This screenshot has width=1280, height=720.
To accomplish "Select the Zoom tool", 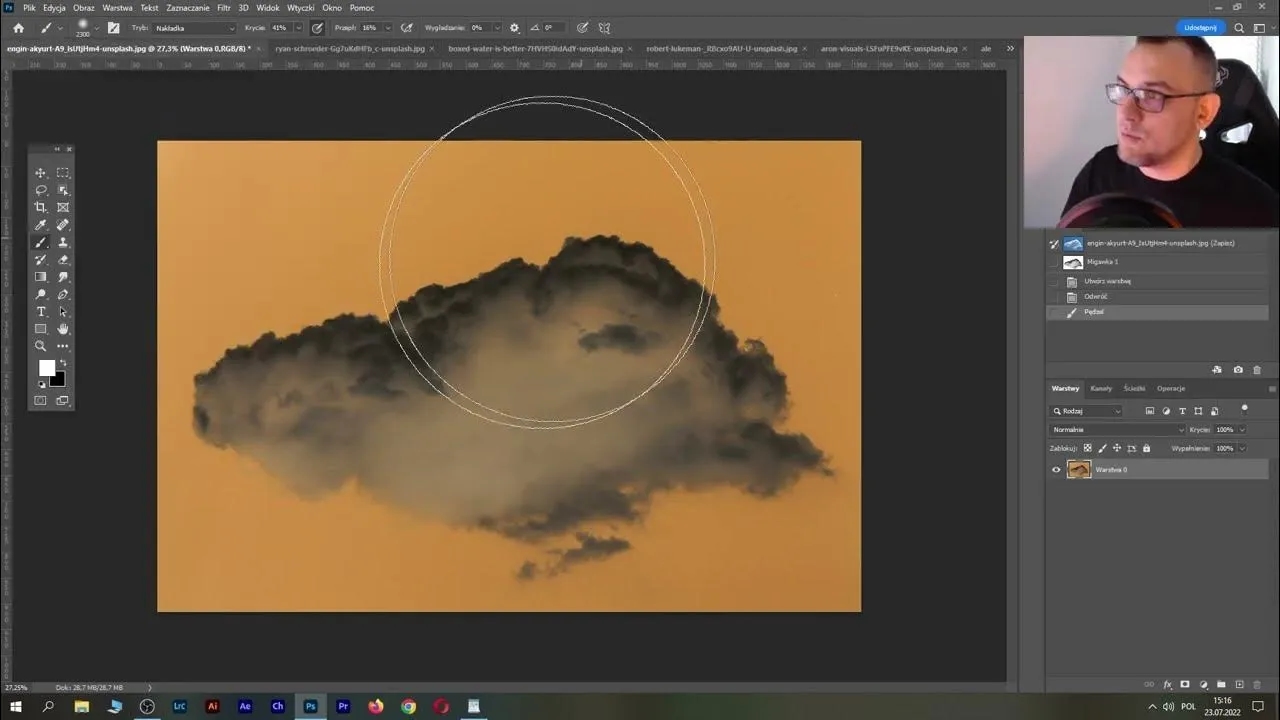I will pos(41,346).
